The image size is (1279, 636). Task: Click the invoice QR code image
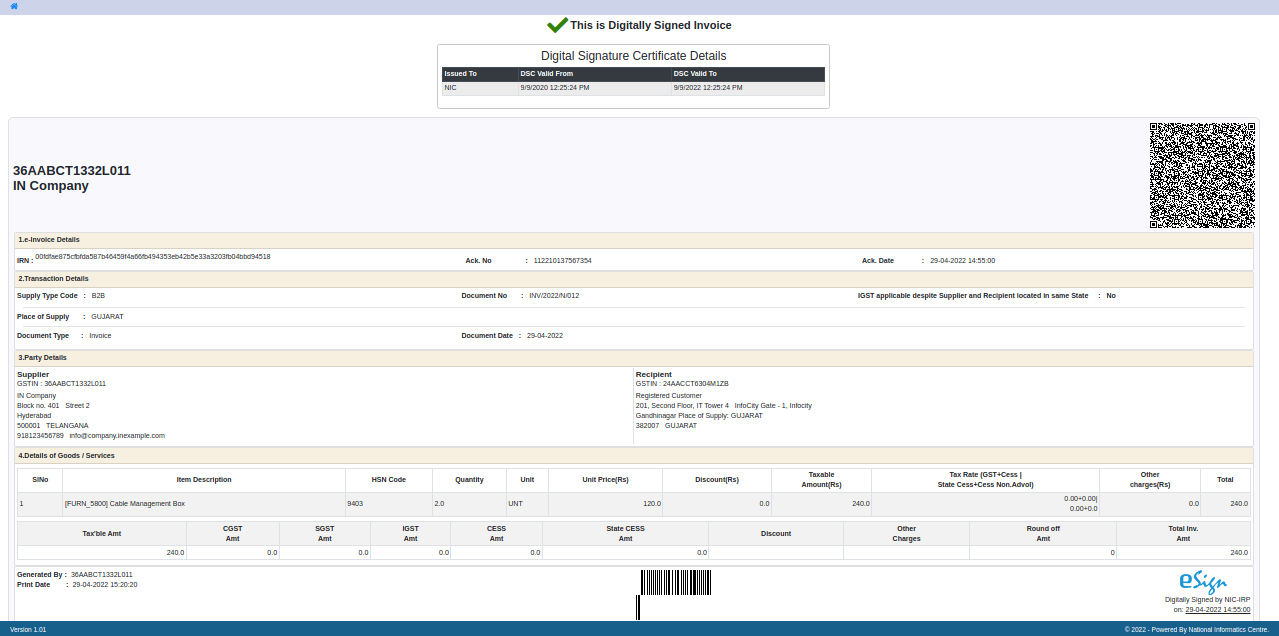tap(1202, 175)
